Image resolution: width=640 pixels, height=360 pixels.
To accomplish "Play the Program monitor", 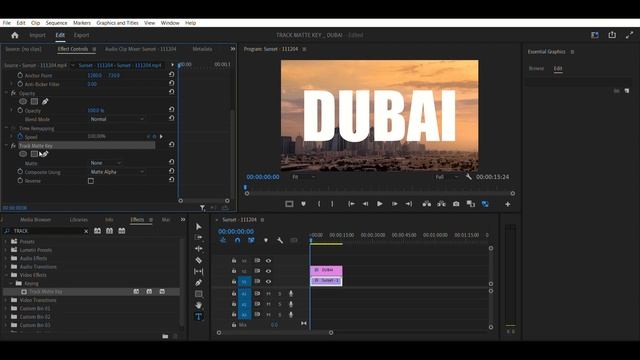I will pos(380,204).
